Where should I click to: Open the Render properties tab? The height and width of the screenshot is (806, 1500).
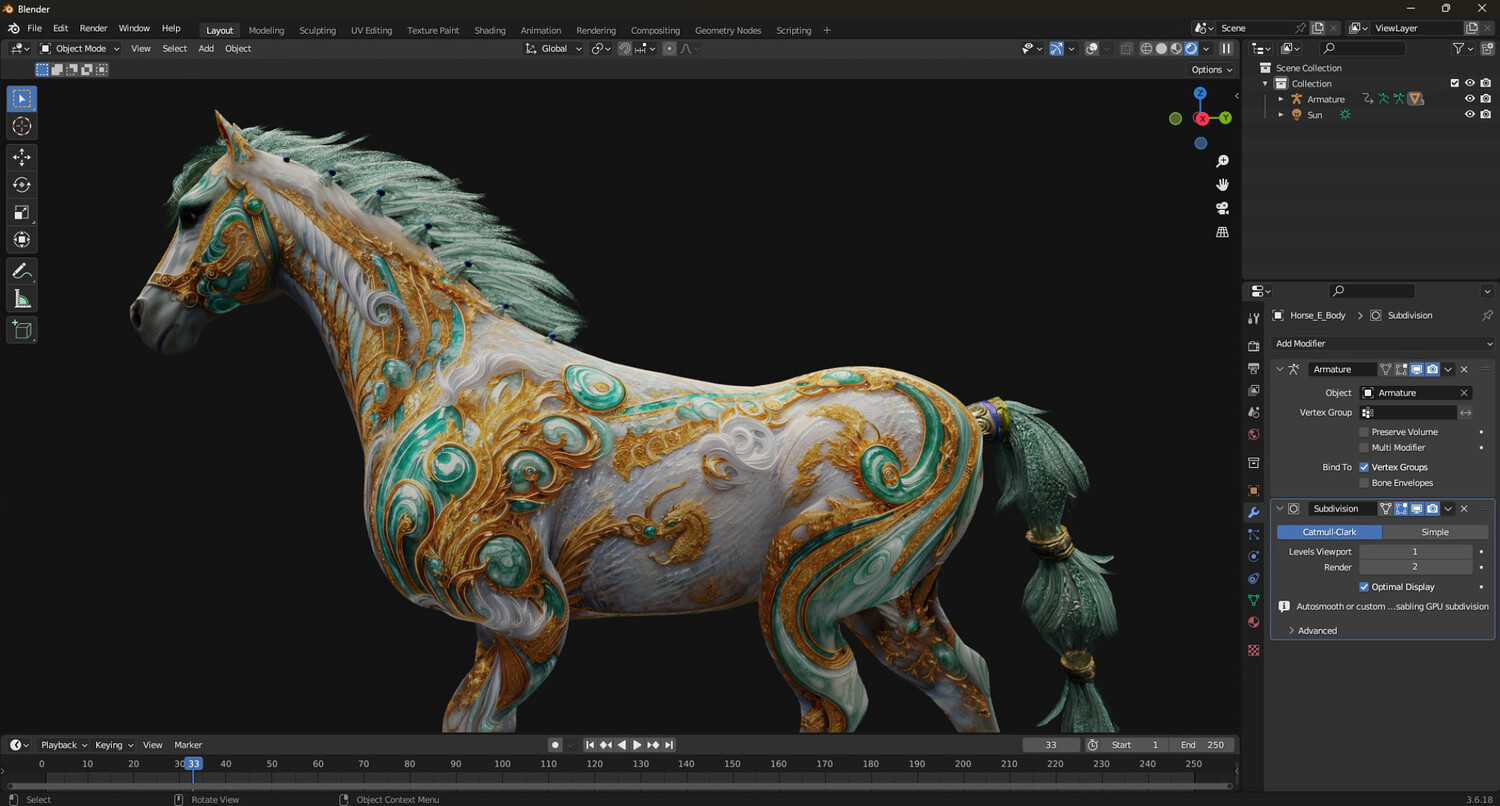tap(1254, 346)
